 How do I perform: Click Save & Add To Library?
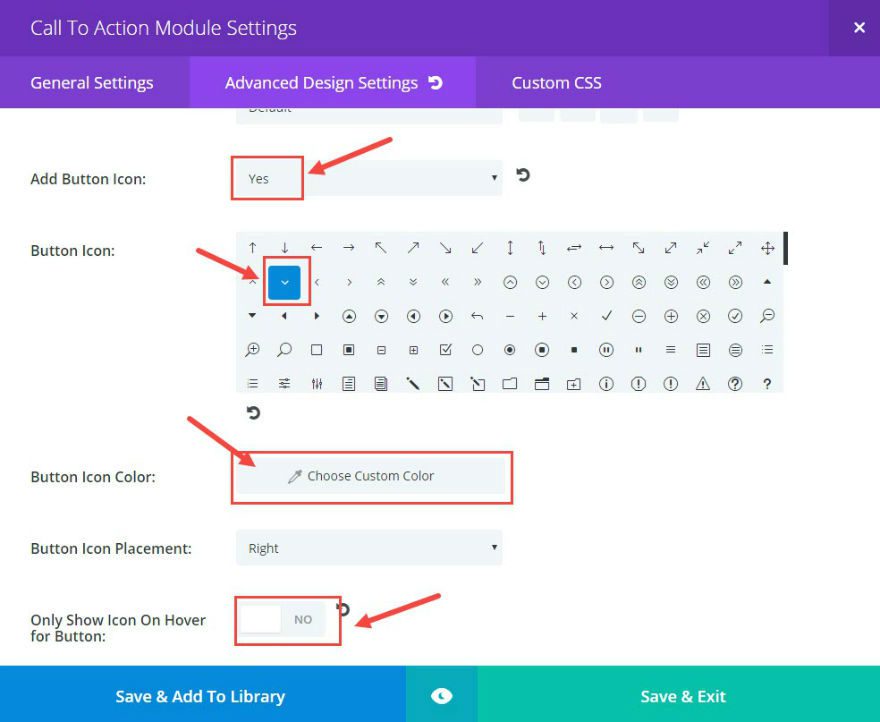[200, 696]
